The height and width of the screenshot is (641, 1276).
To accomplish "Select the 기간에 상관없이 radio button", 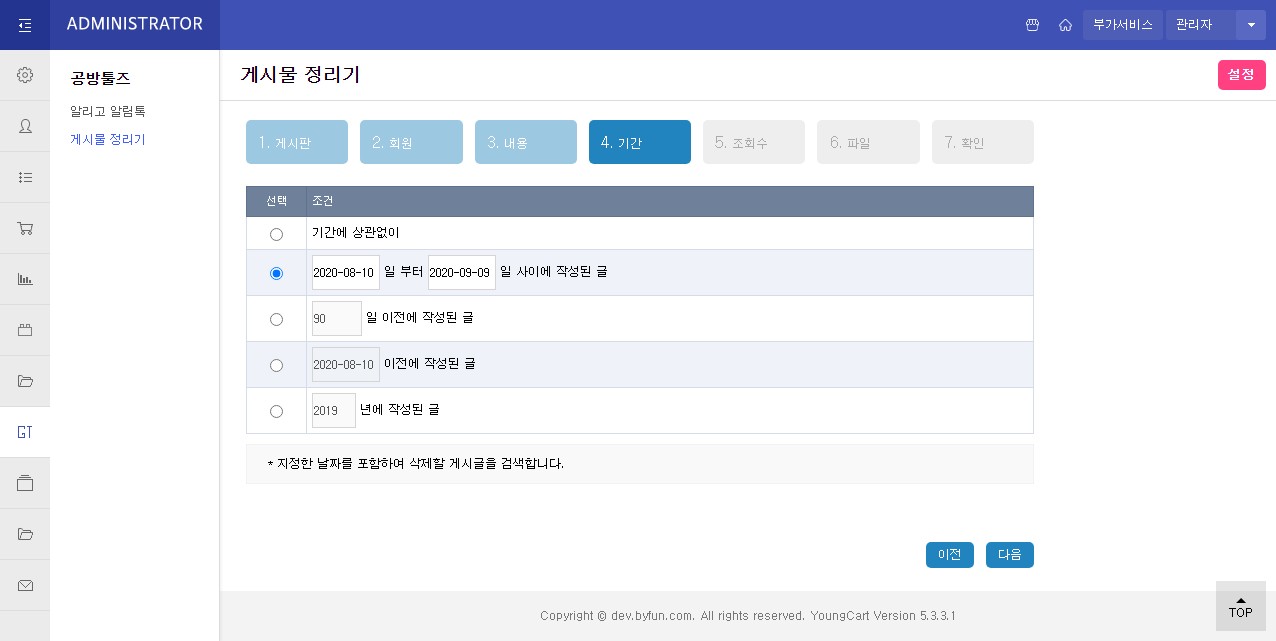I will pos(276,234).
